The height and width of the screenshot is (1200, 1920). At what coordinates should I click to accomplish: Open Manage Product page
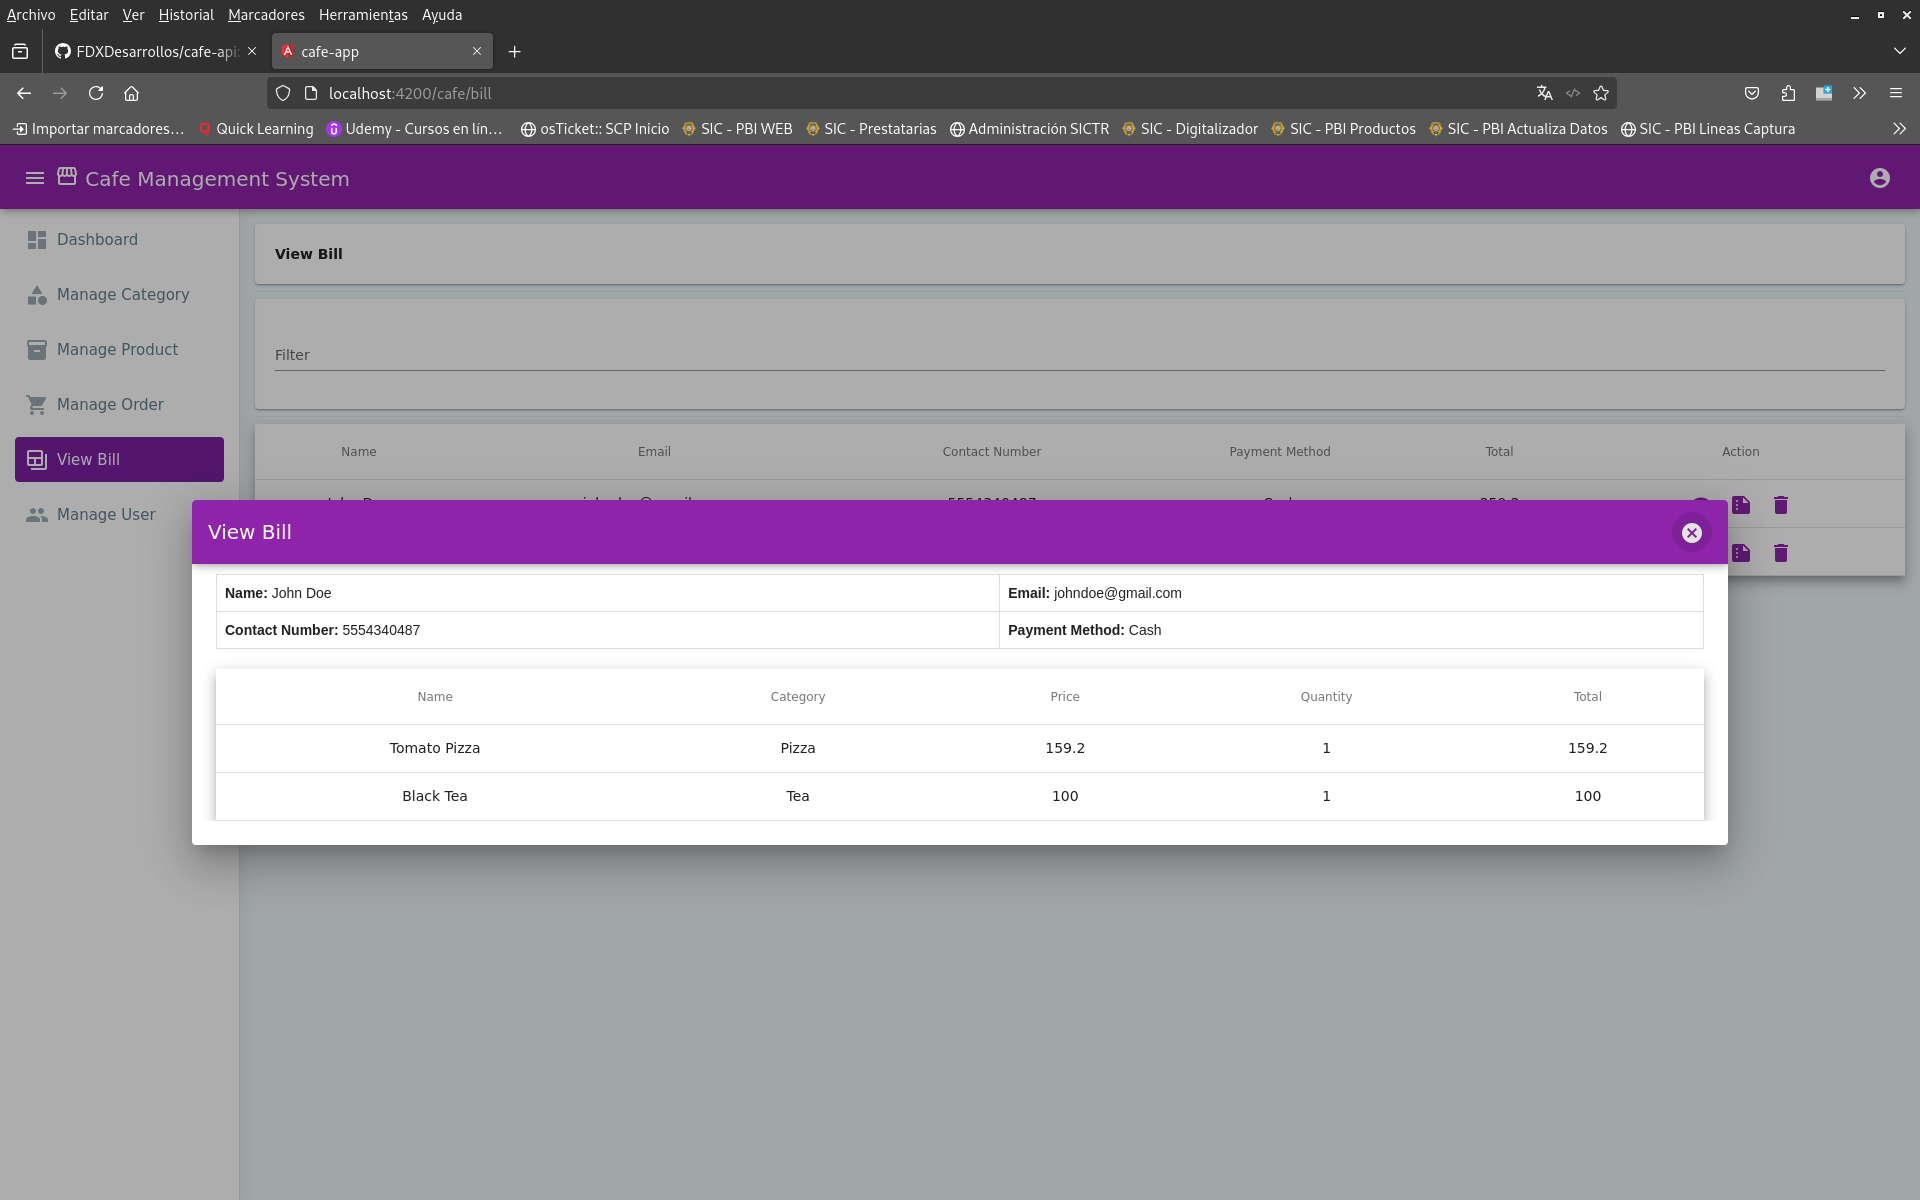point(119,350)
